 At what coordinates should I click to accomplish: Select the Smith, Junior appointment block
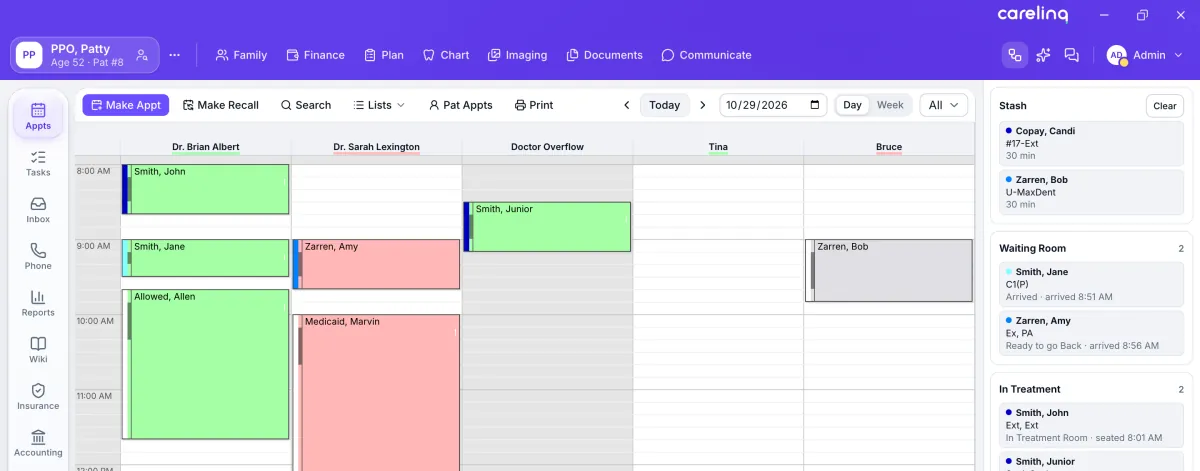coord(547,227)
